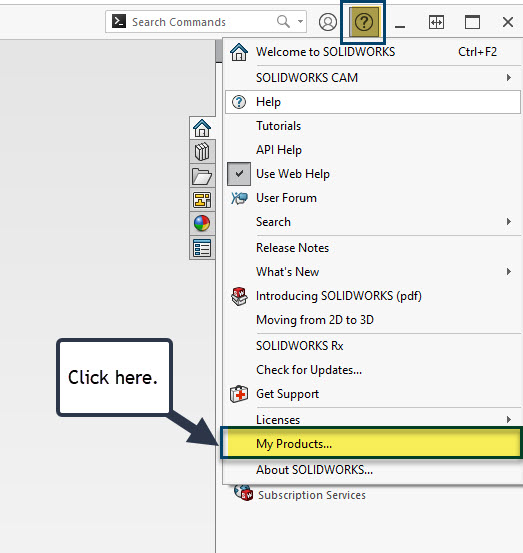Open About SOLIDWORKS...

click(x=373, y=470)
